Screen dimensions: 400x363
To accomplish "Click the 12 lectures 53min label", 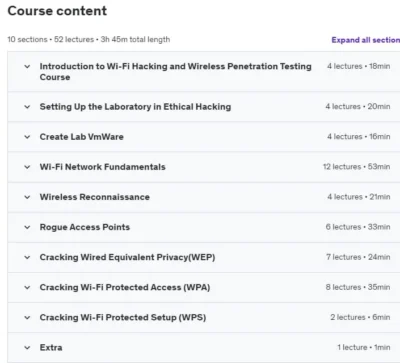I will tap(357, 167).
